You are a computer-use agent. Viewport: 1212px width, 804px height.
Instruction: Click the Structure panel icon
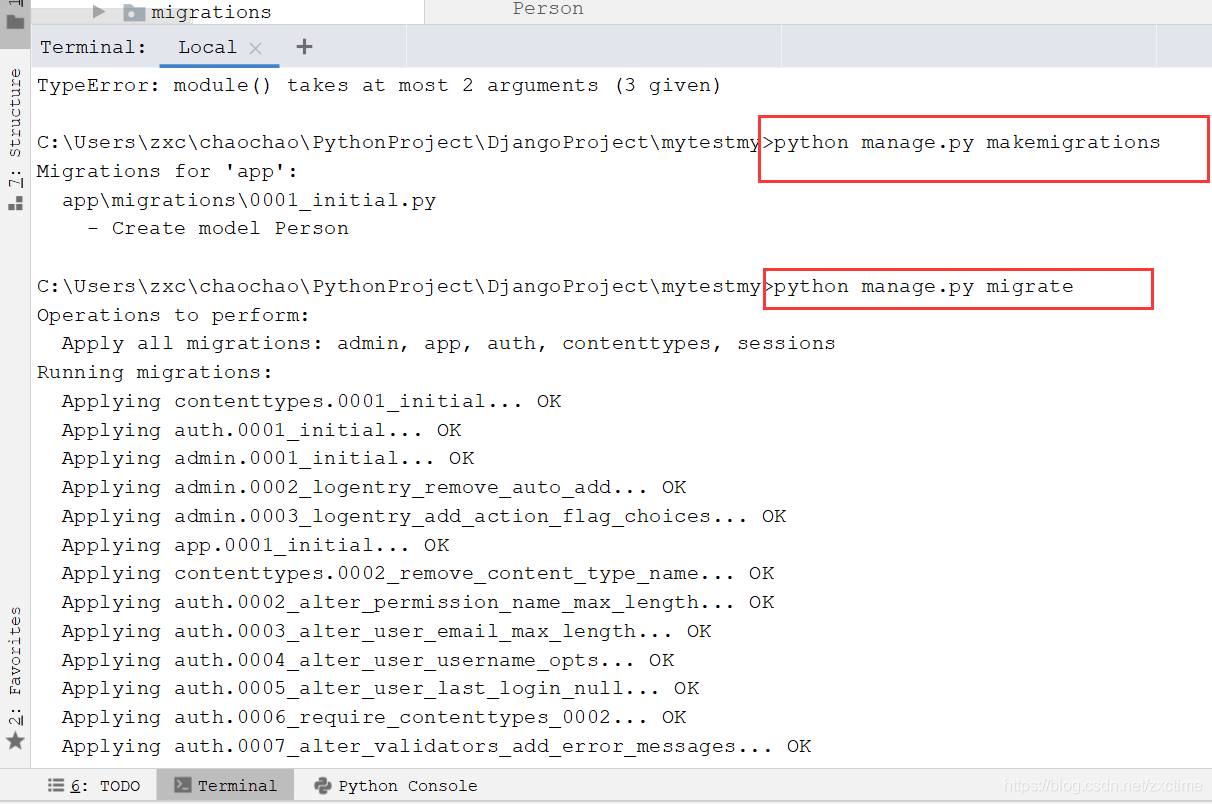click(15, 203)
